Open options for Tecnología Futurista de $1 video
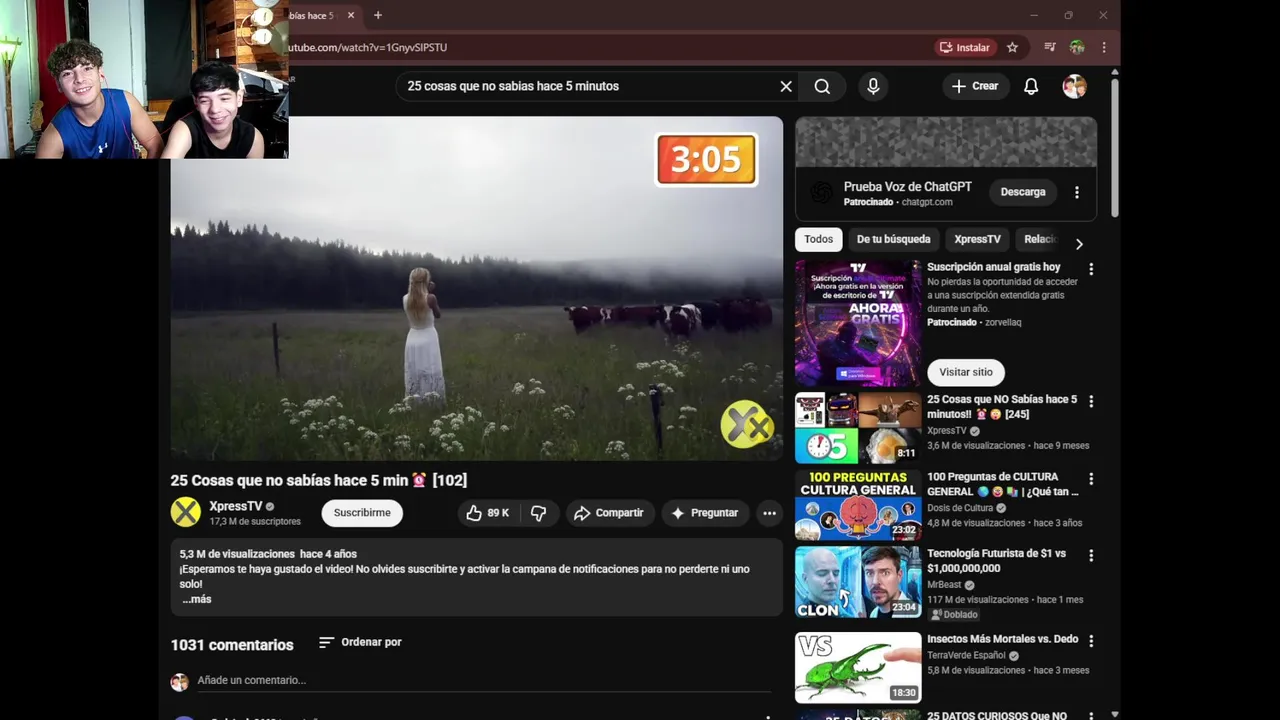The width and height of the screenshot is (1280, 720). [x=1091, y=555]
